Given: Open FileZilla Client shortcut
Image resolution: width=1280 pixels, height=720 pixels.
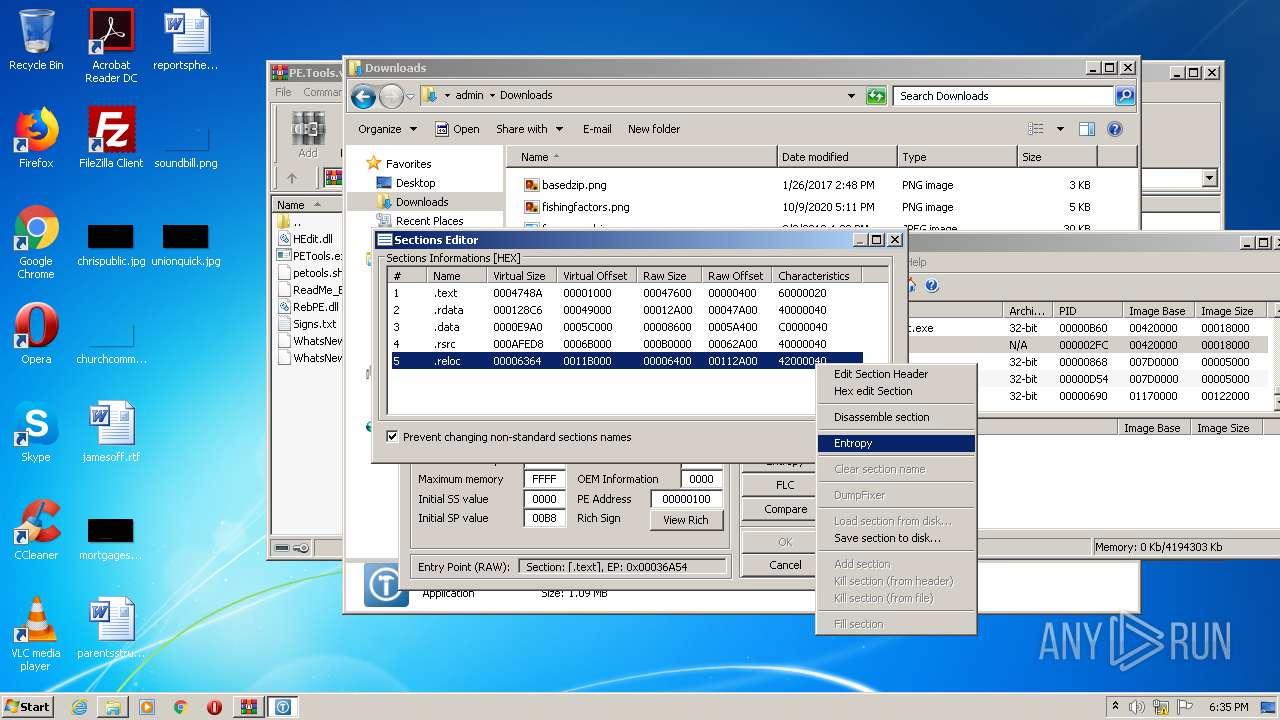Looking at the screenshot, I should pyautogui.click(x=111, y=138).
